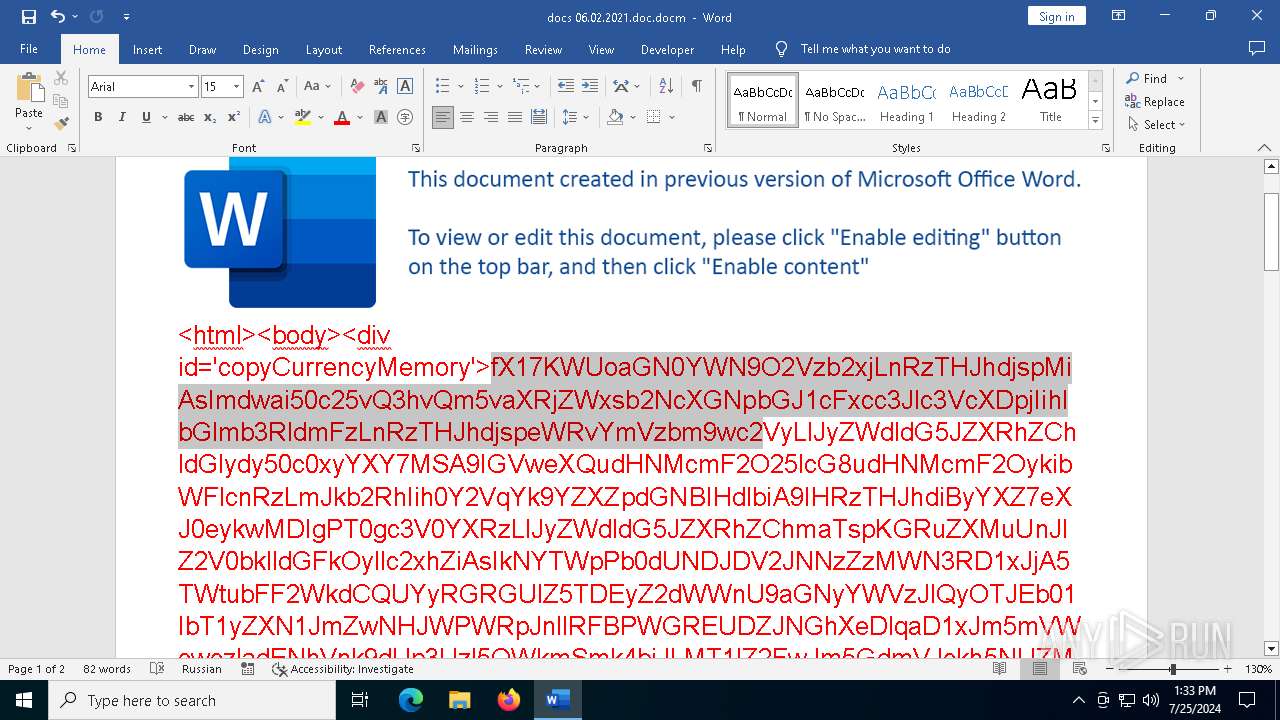Justify the paragraph text

pyautogui.click(x=515, y=117)
